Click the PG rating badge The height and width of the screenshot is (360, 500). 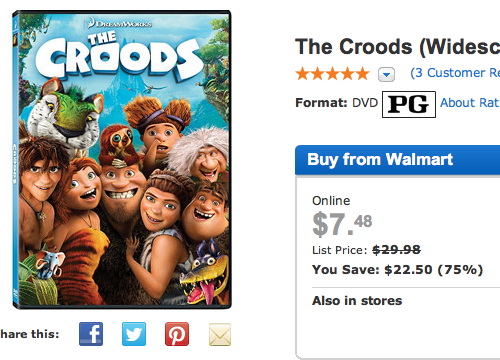409,104
